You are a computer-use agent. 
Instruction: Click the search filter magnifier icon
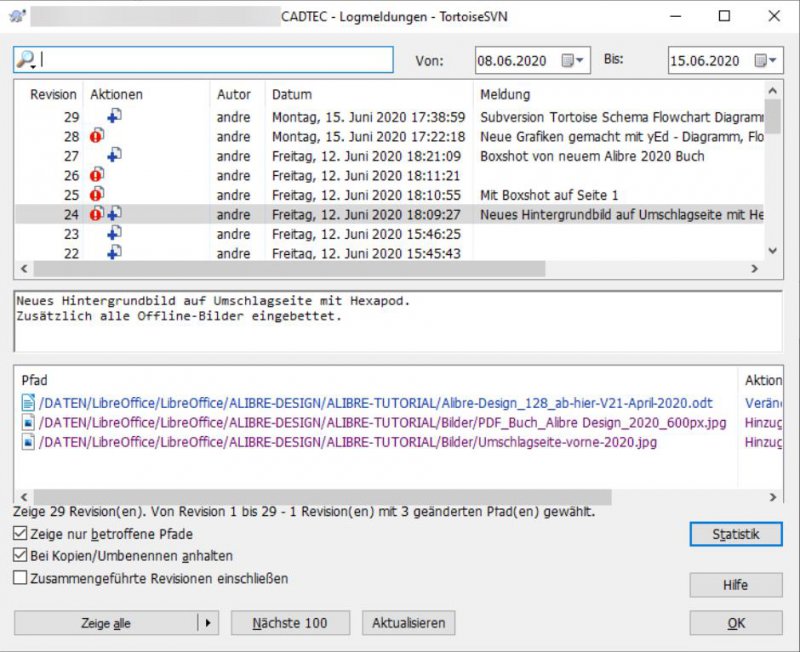pos(26,60)
